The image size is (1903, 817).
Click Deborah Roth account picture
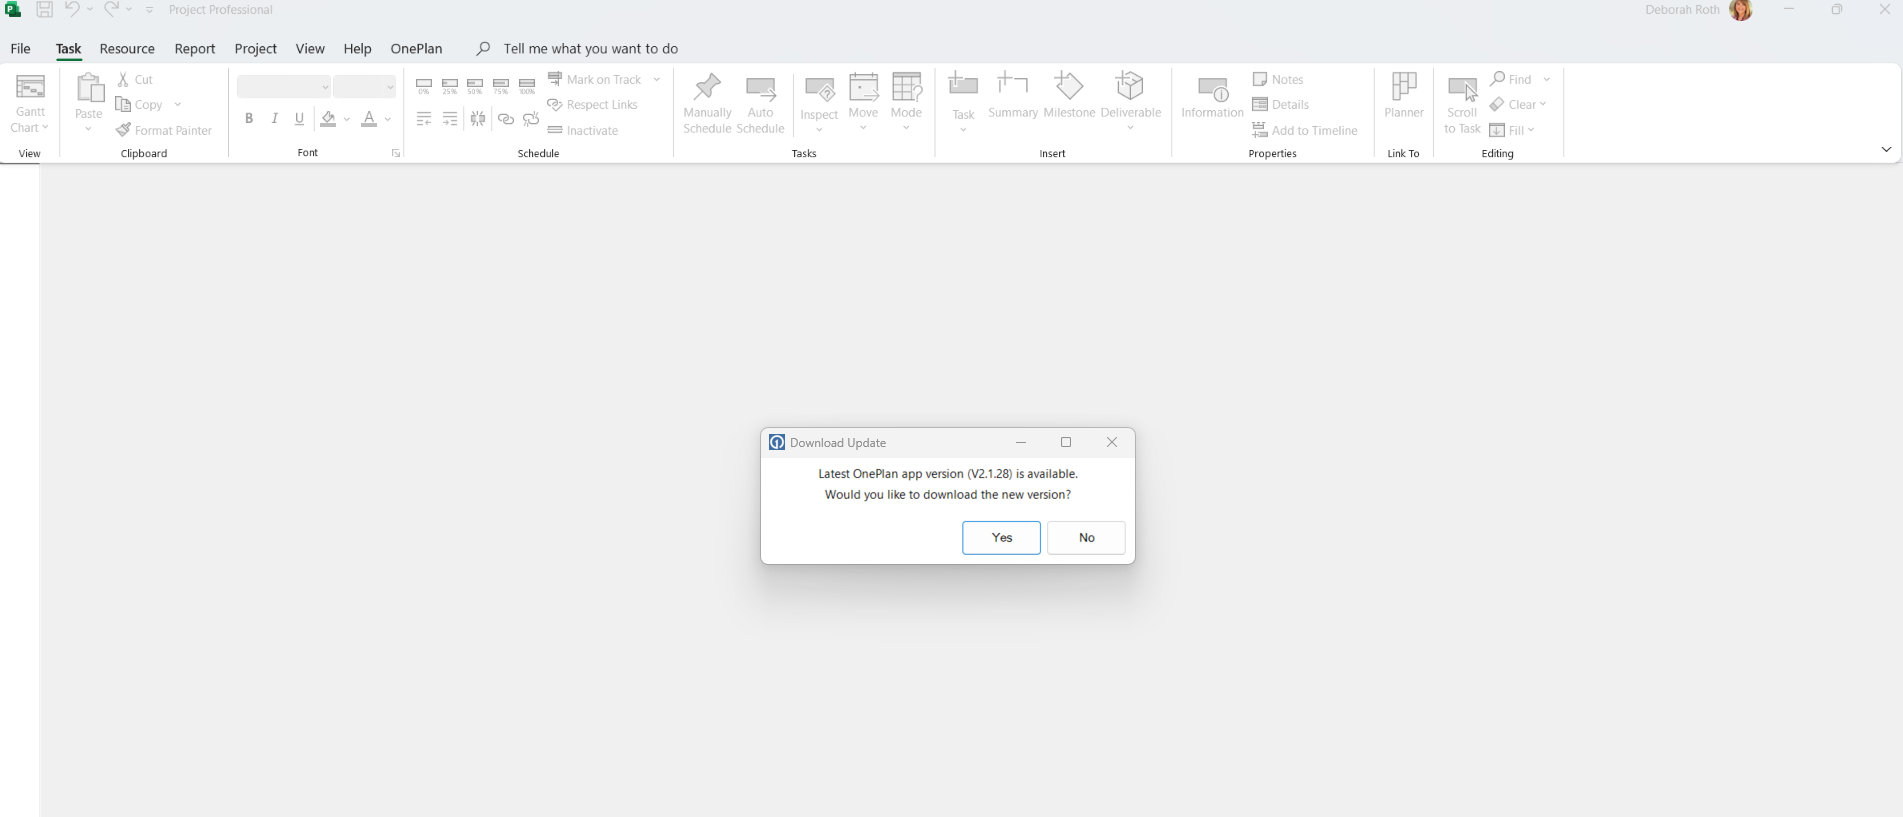pyautogui.click(x=1741, y=10)
